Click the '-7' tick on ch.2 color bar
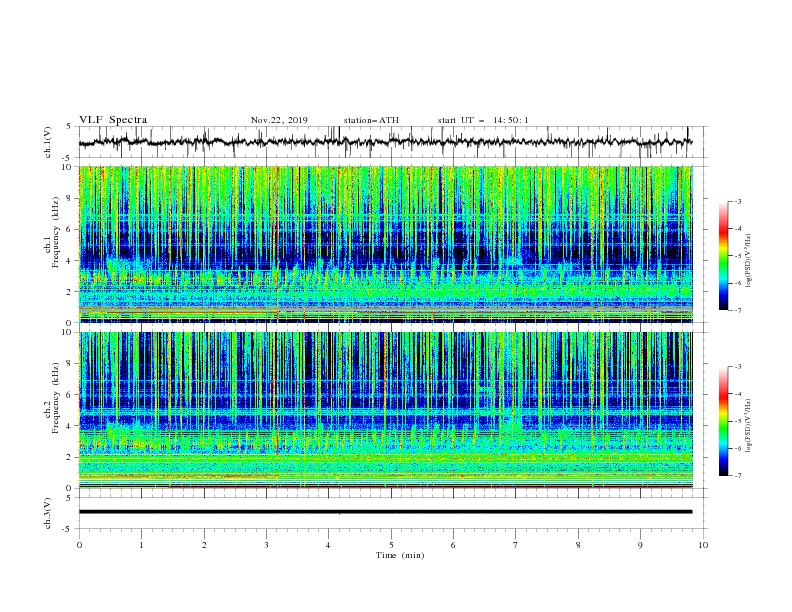 738,476
